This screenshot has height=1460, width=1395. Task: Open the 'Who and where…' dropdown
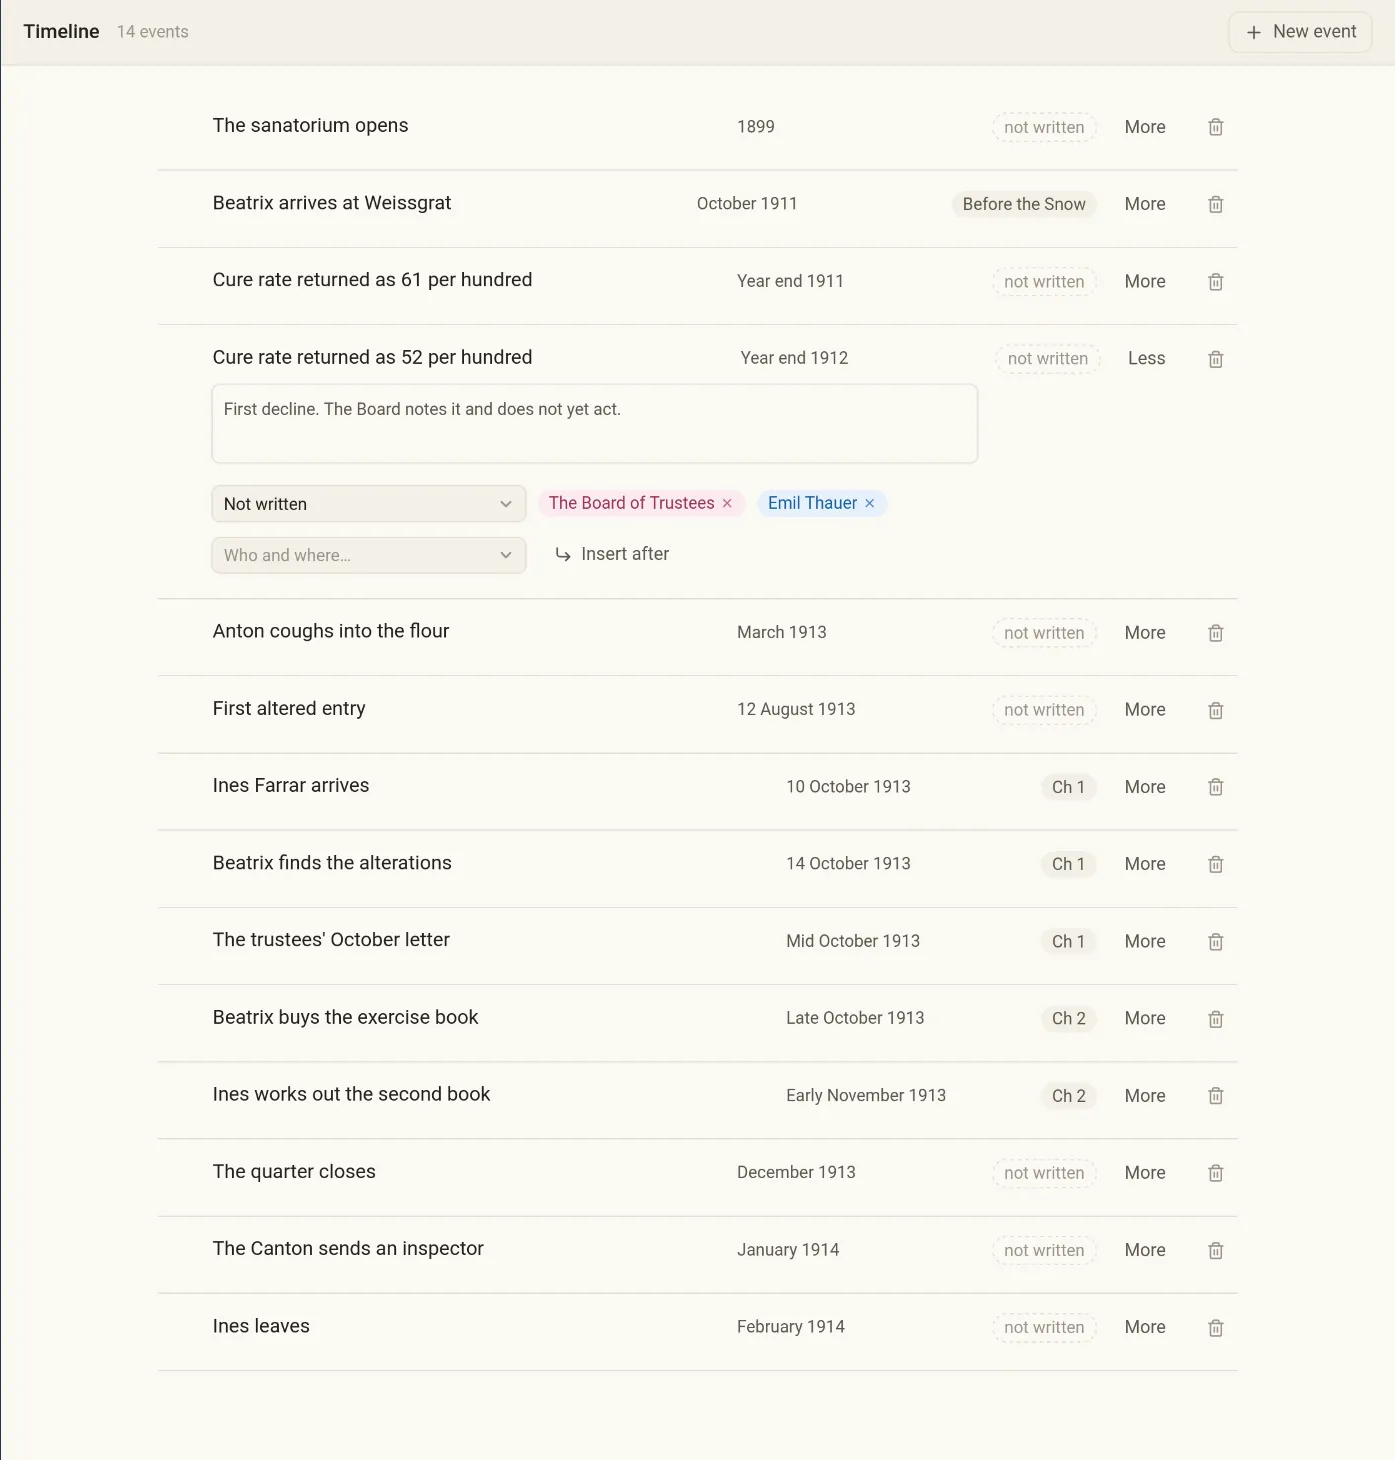coord(369,555)
